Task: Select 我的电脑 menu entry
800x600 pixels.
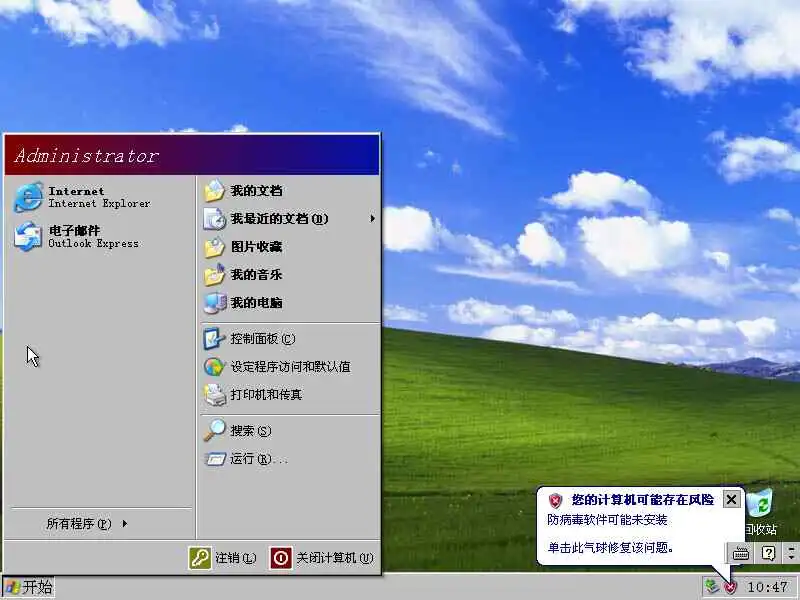Action: (x=291, y=303)
